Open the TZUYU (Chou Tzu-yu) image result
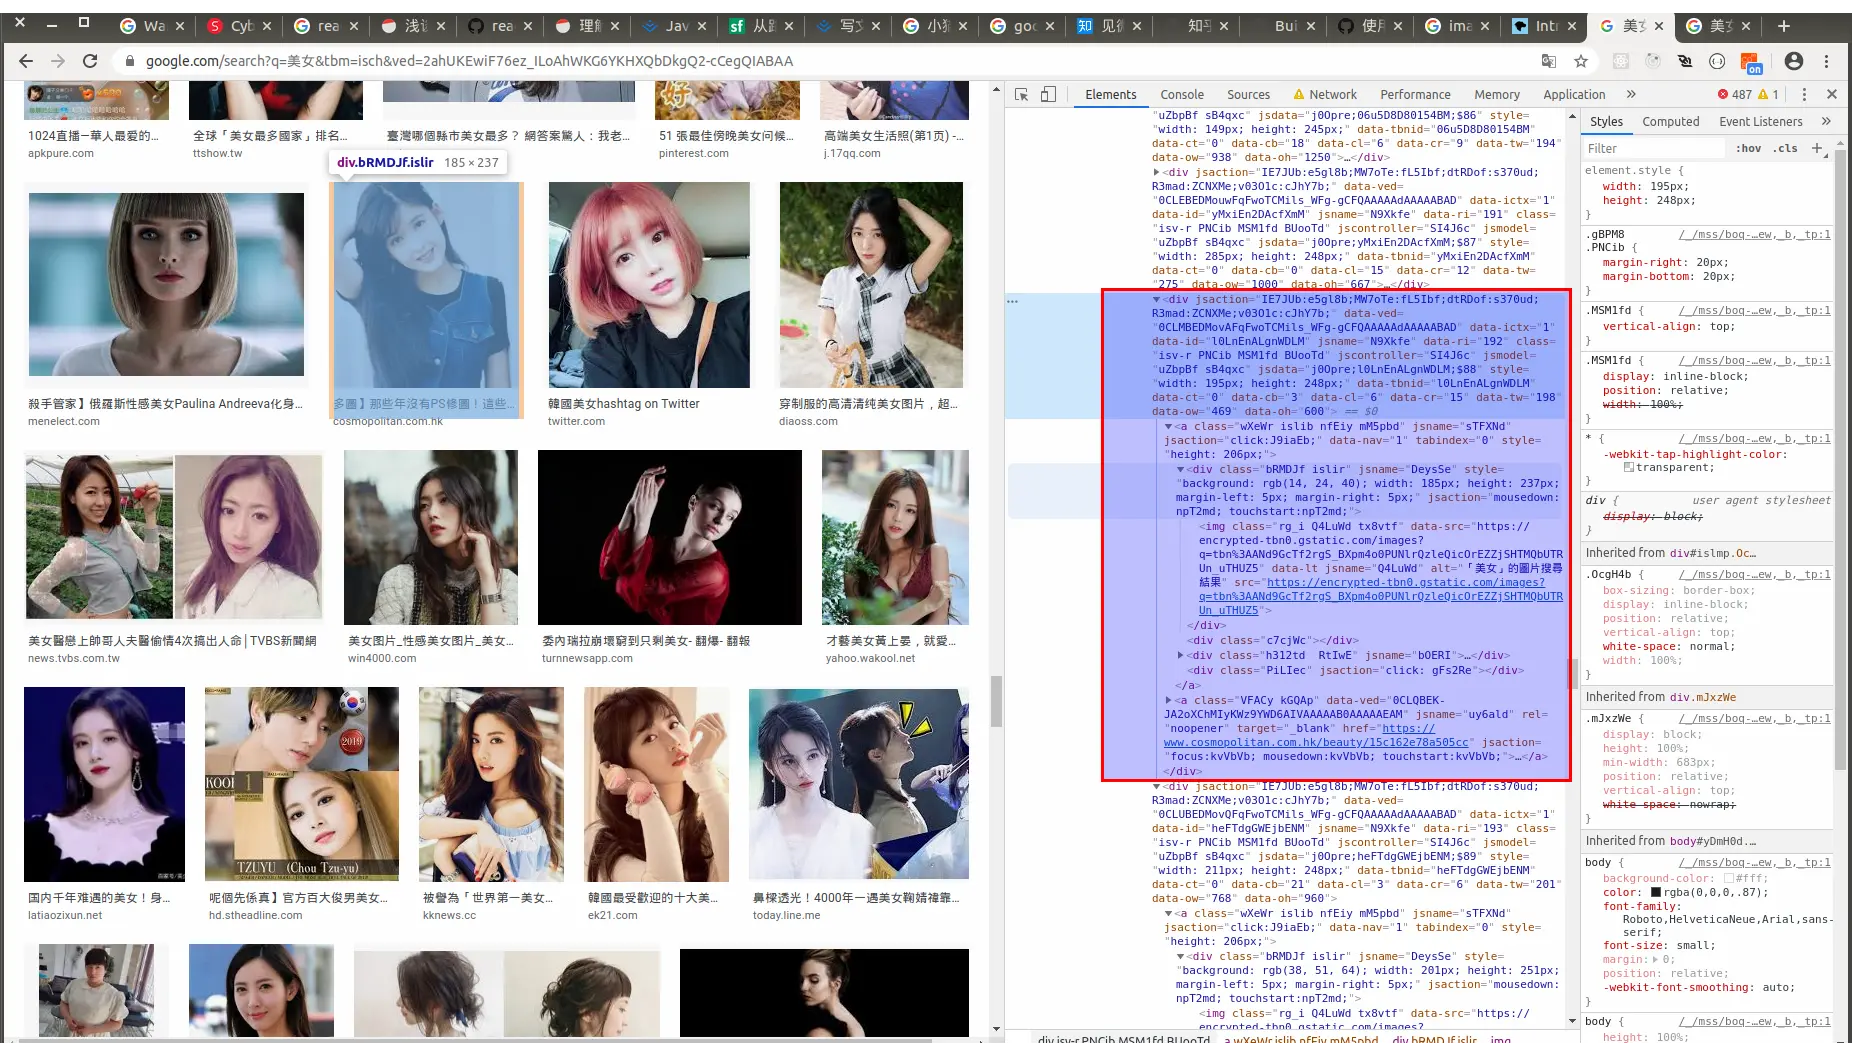The width and height of the screenshot is (1852, 1055). pos(301,784)
